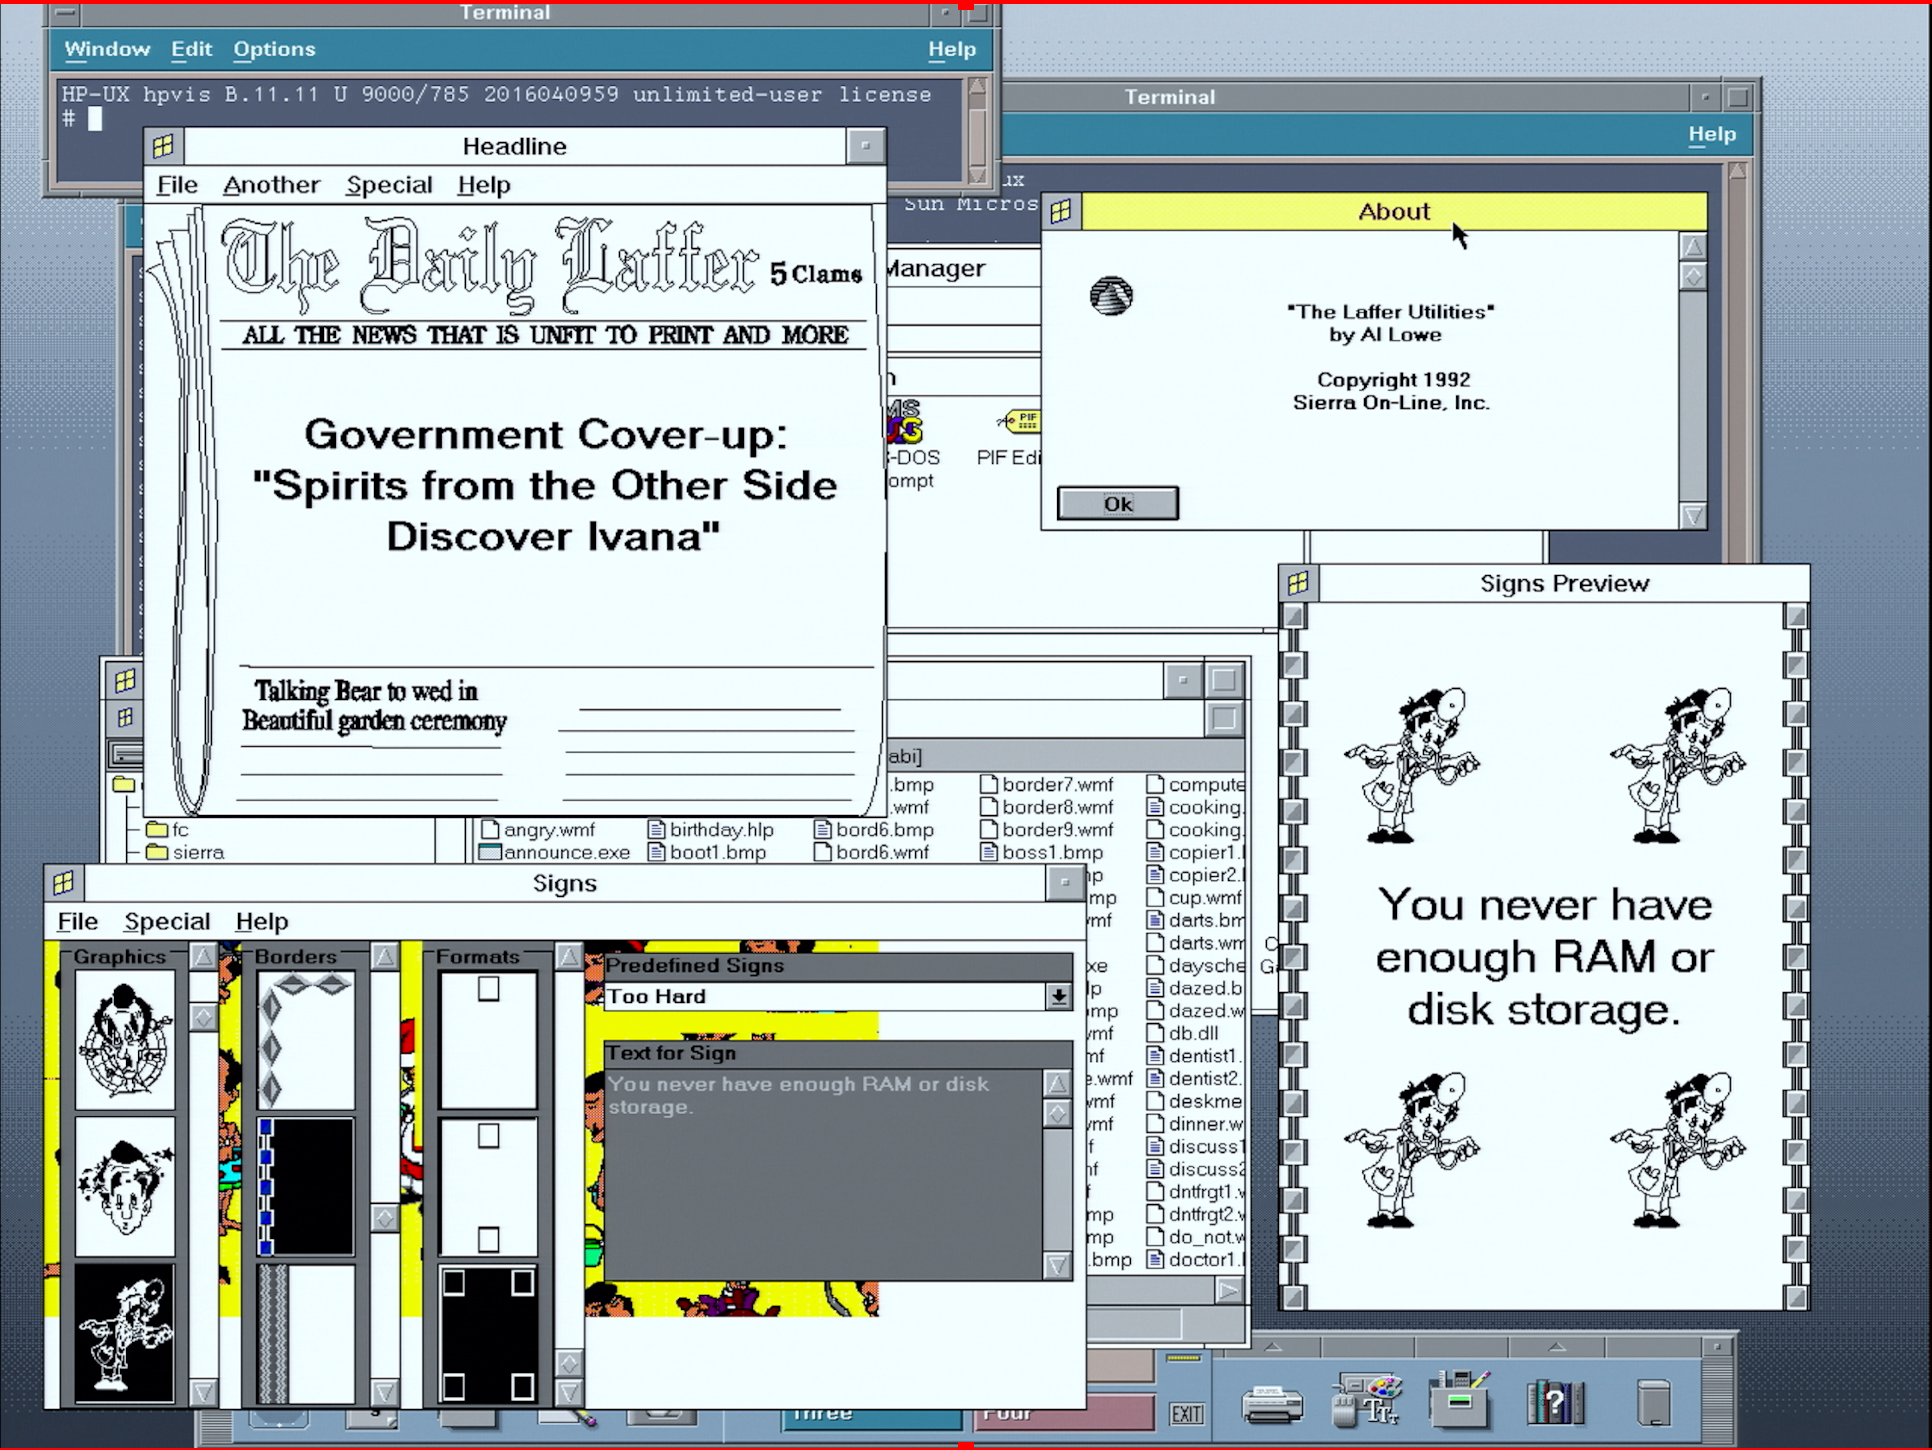Open the Trash Can icon on the front panel
Screen dimensions: 1932x1450
[1655, 1400]
